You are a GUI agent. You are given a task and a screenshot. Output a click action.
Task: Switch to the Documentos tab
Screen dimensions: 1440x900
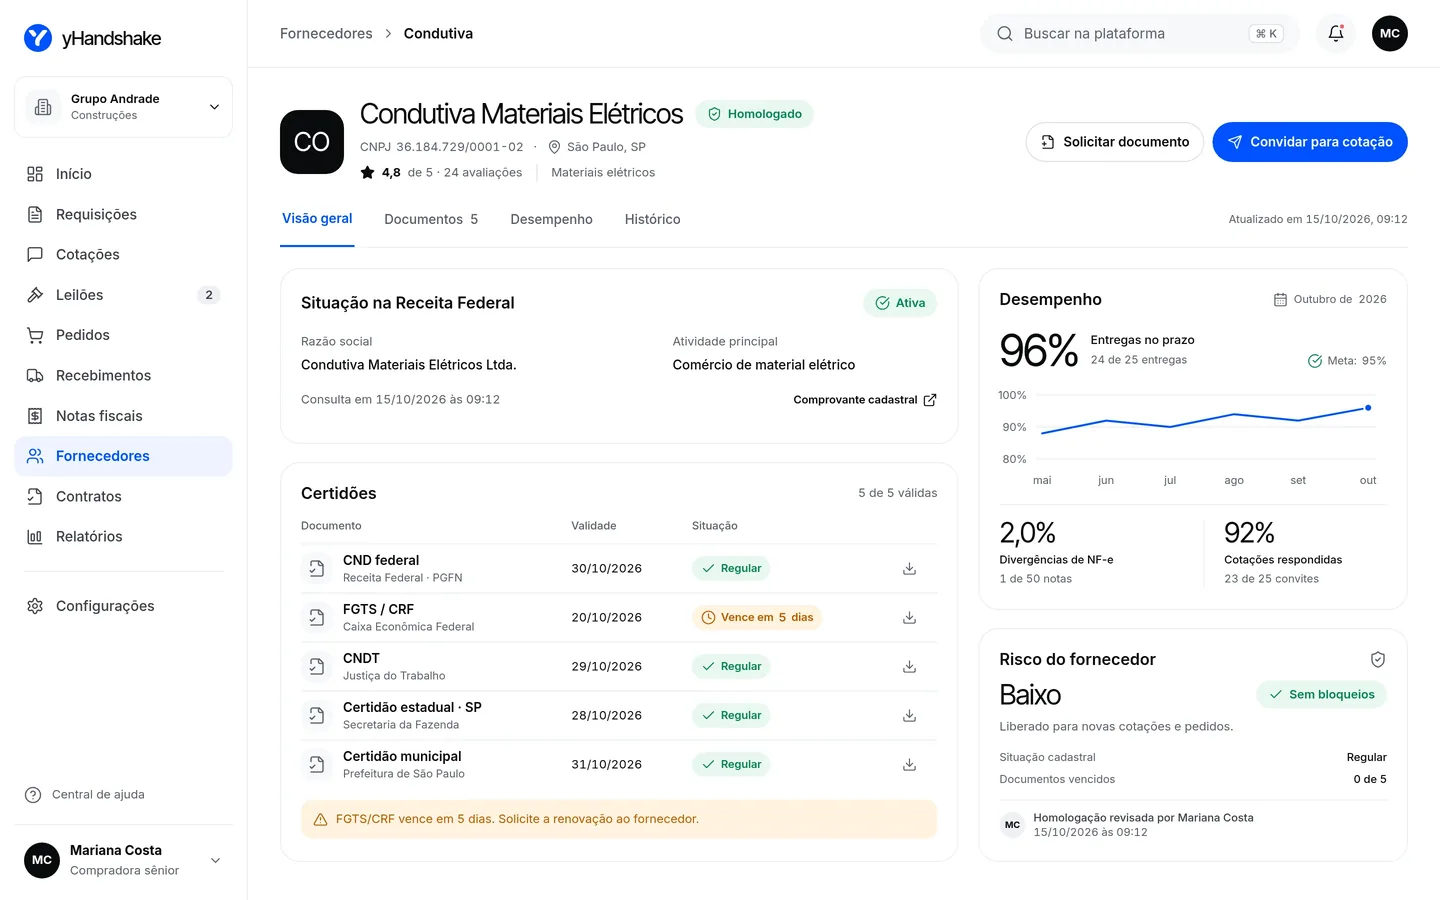[431, 219]
